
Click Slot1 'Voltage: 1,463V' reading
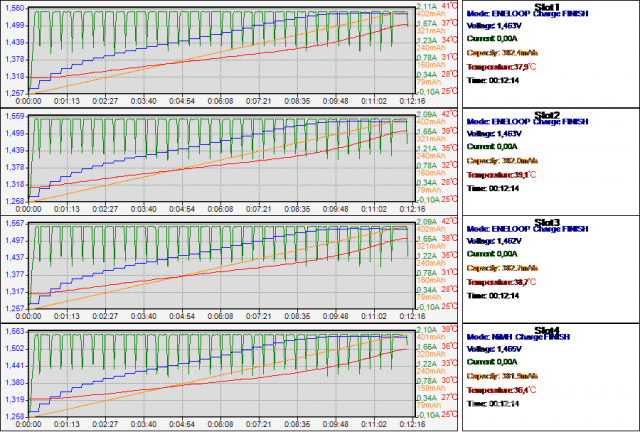[494, 26]
